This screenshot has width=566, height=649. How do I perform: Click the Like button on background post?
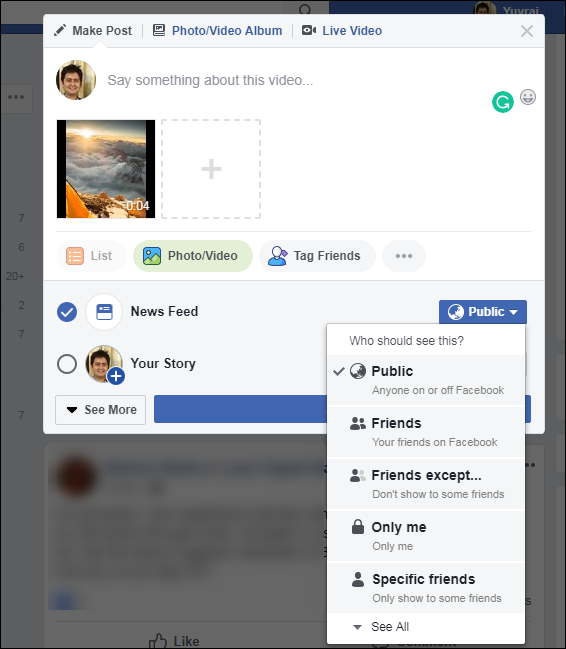(x=175, y=641)
